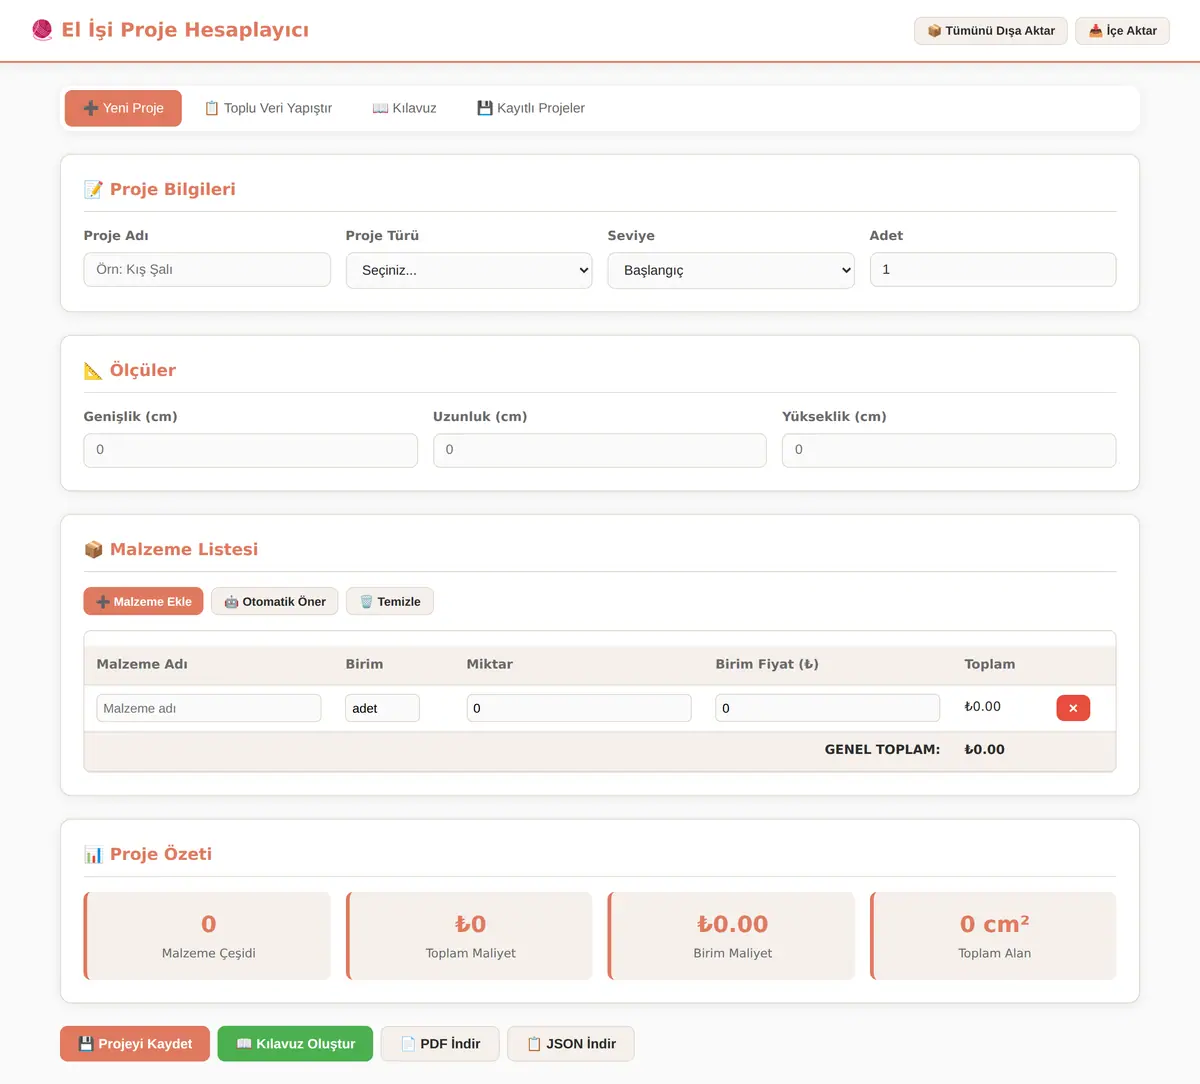The height and width of the screenshot is (1084, 1200).
Task: Click the Malzeme Adı column header
Action: coord(142,664)
